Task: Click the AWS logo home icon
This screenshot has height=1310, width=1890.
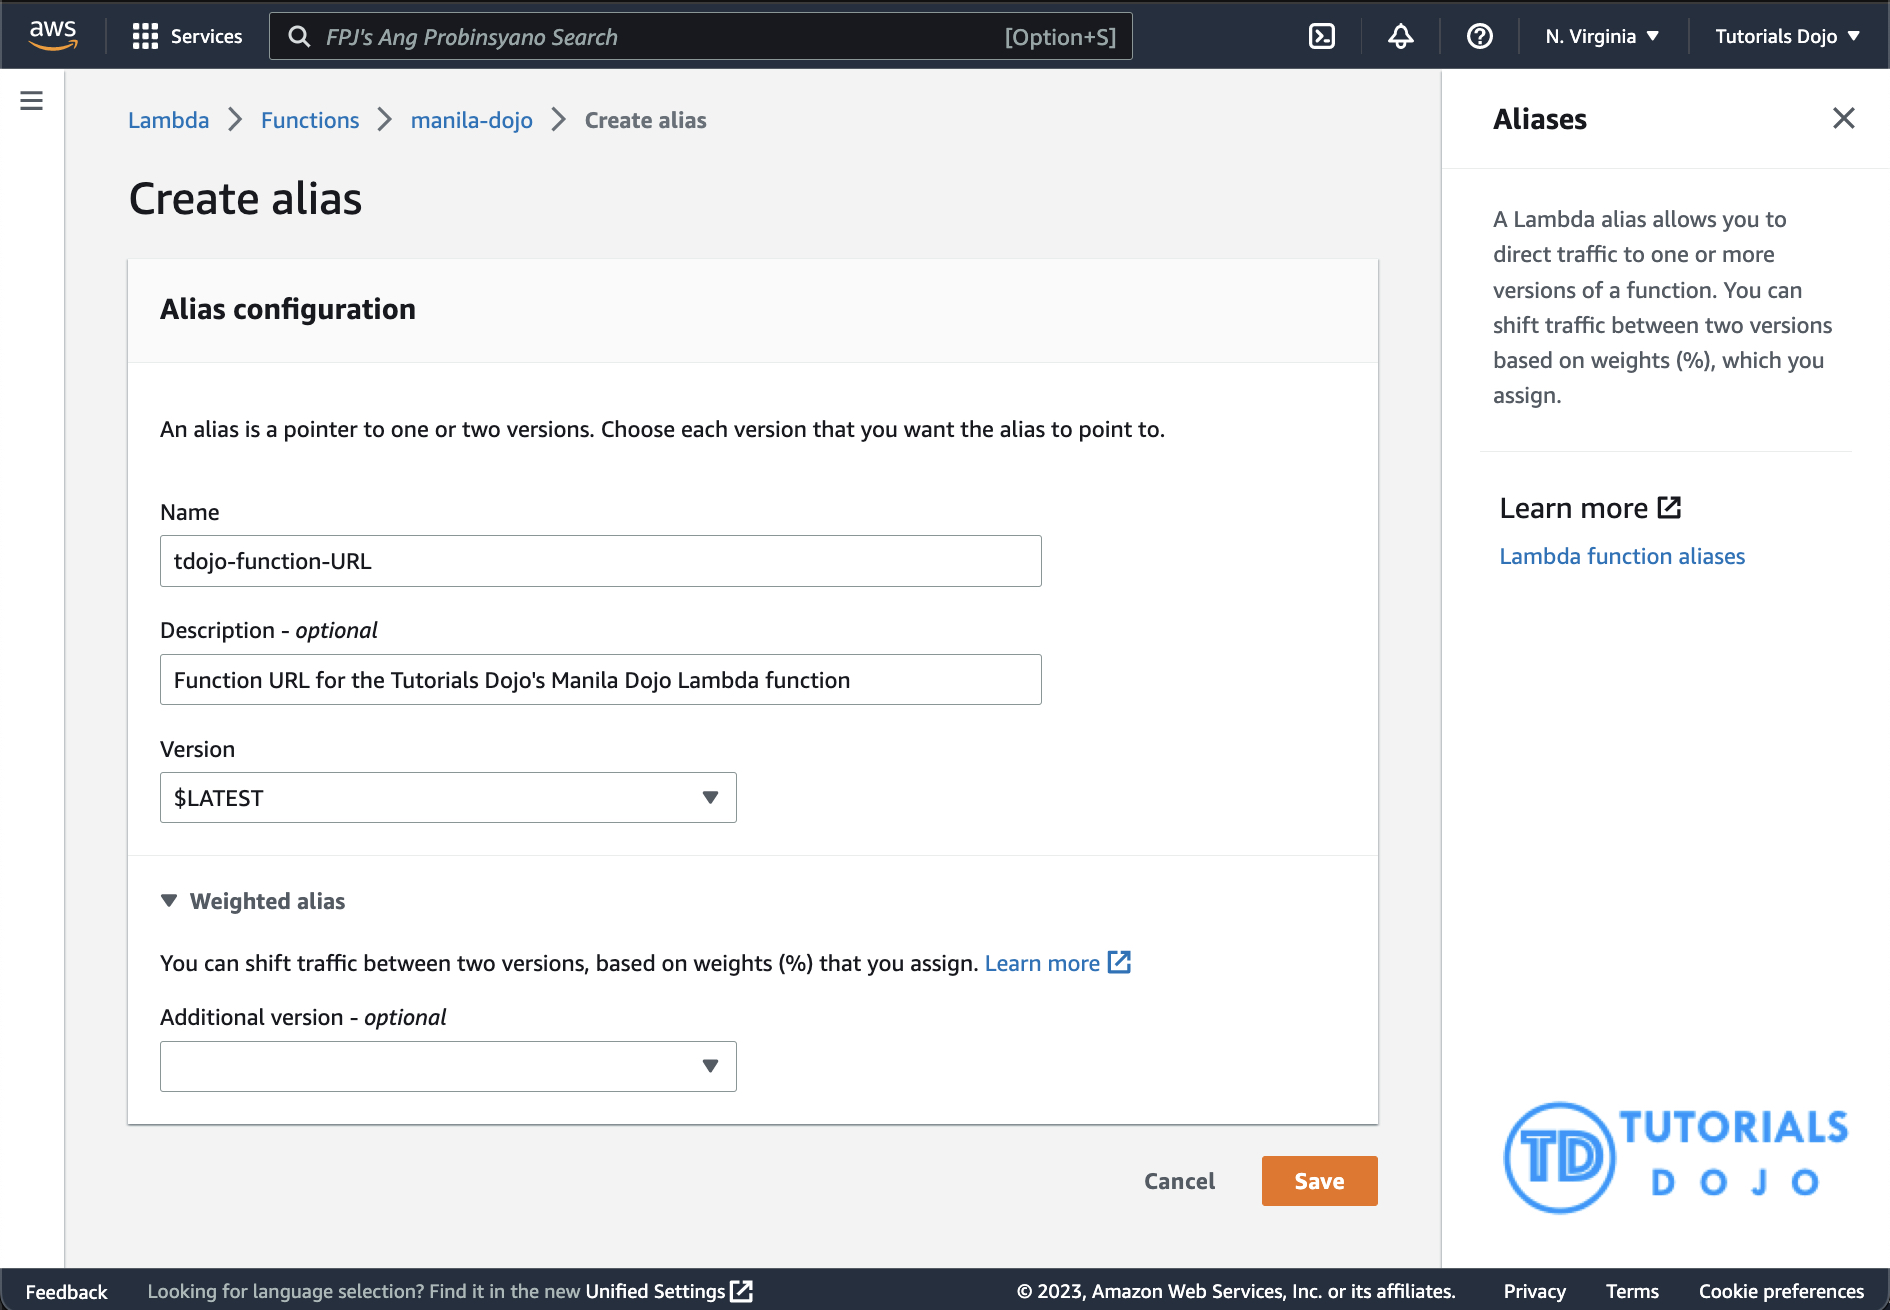Action: coord(52,35)
